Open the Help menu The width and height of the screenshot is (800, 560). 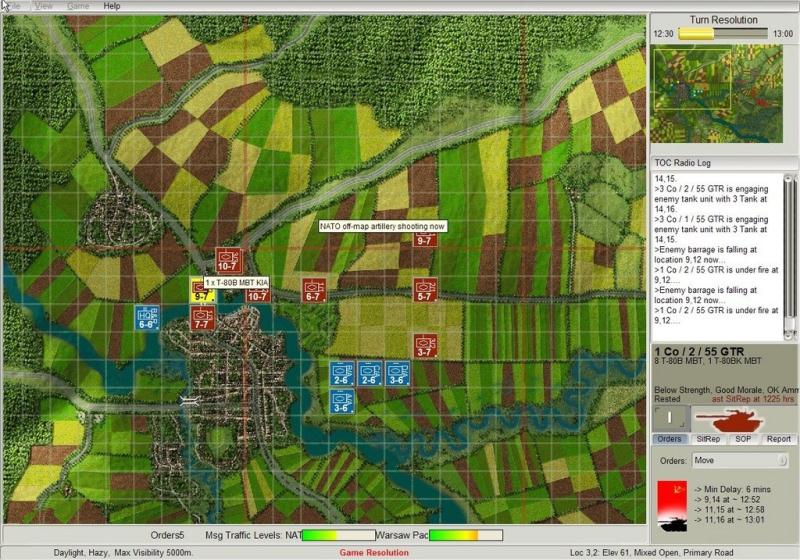click(111, 6)
